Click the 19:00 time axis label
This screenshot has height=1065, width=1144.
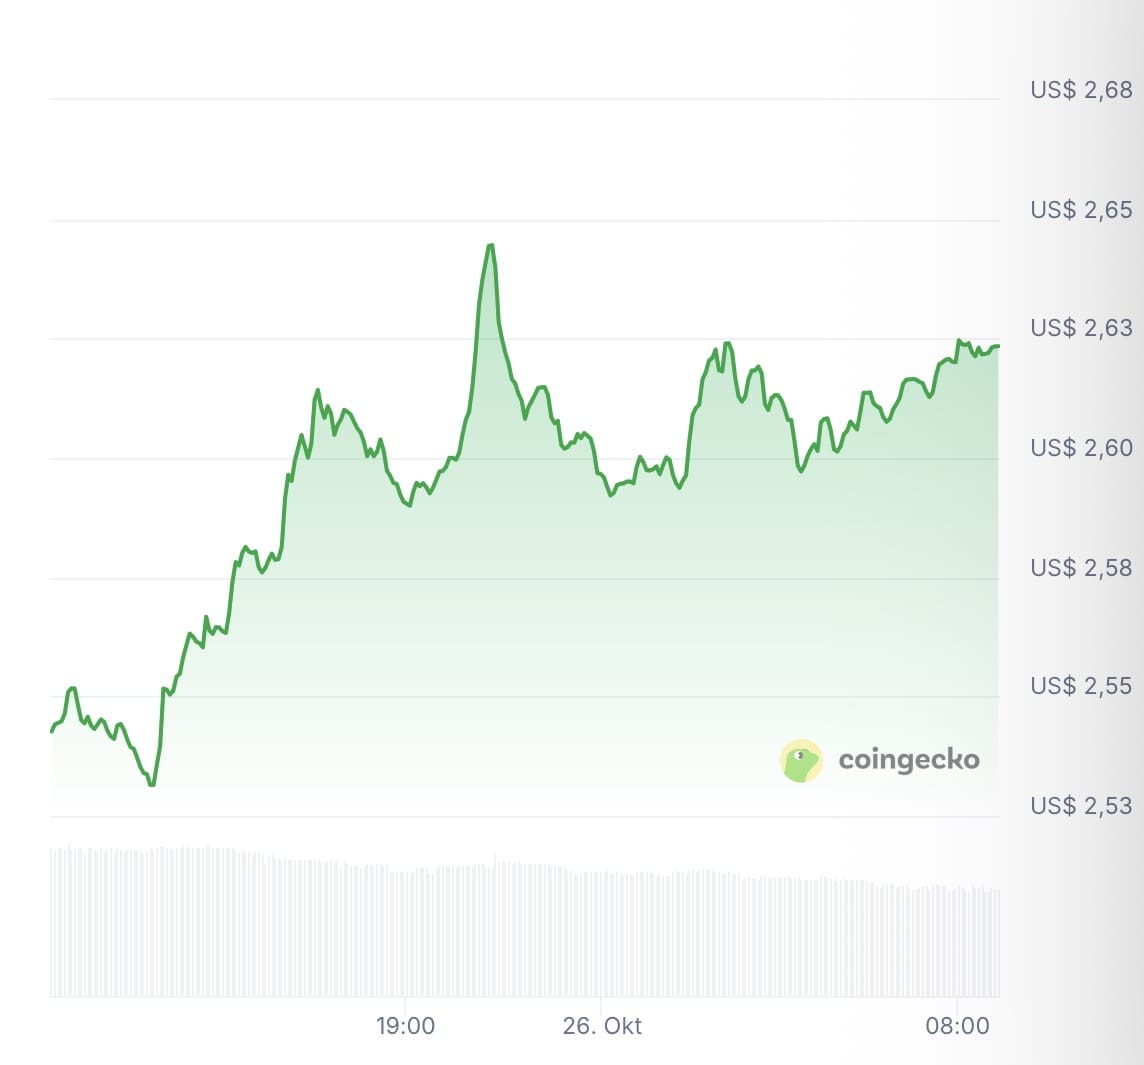click(405, 1027)
